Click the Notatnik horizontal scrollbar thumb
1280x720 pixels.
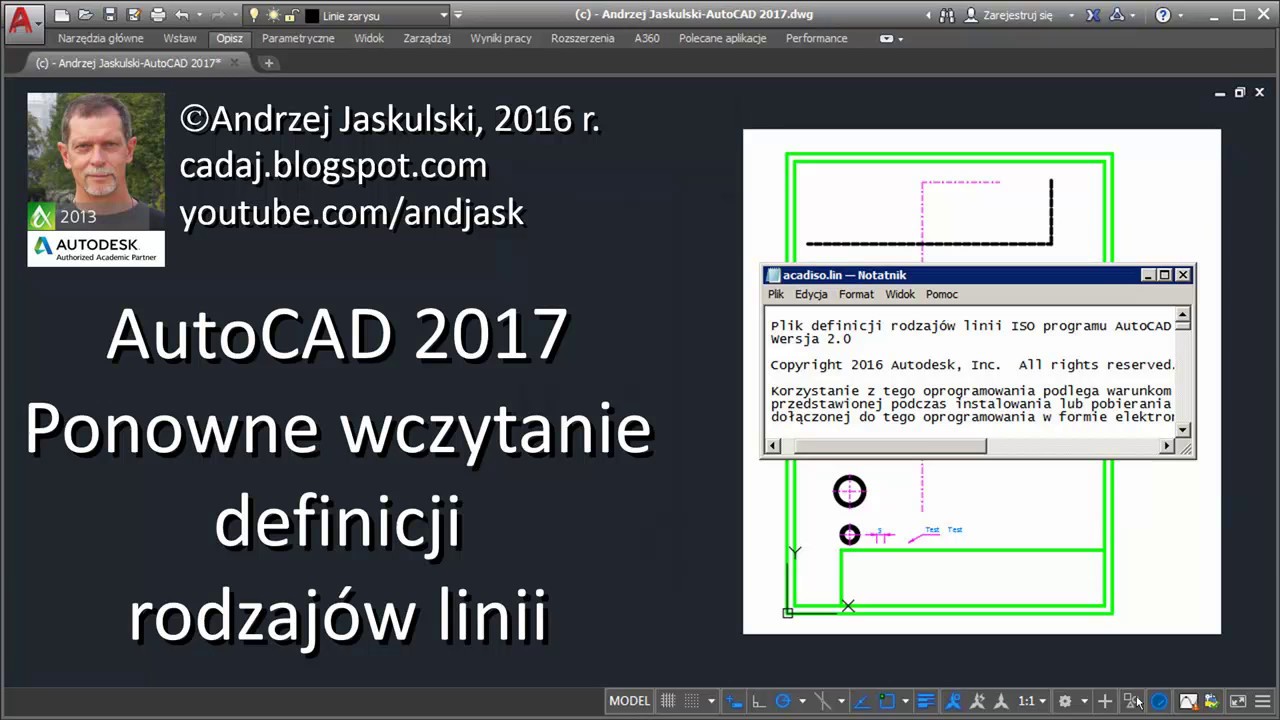pyautogui.click(x=890, y=446)
